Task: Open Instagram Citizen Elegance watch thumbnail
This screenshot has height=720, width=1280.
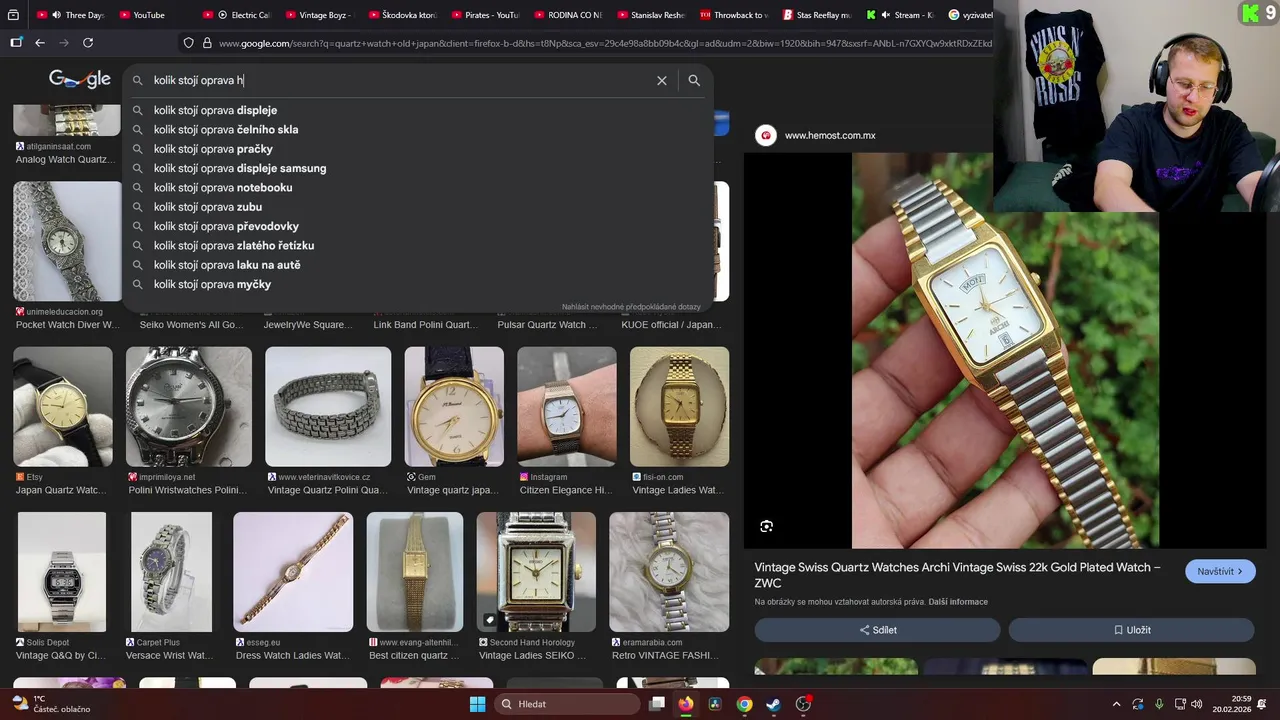Action: [566, 407]
